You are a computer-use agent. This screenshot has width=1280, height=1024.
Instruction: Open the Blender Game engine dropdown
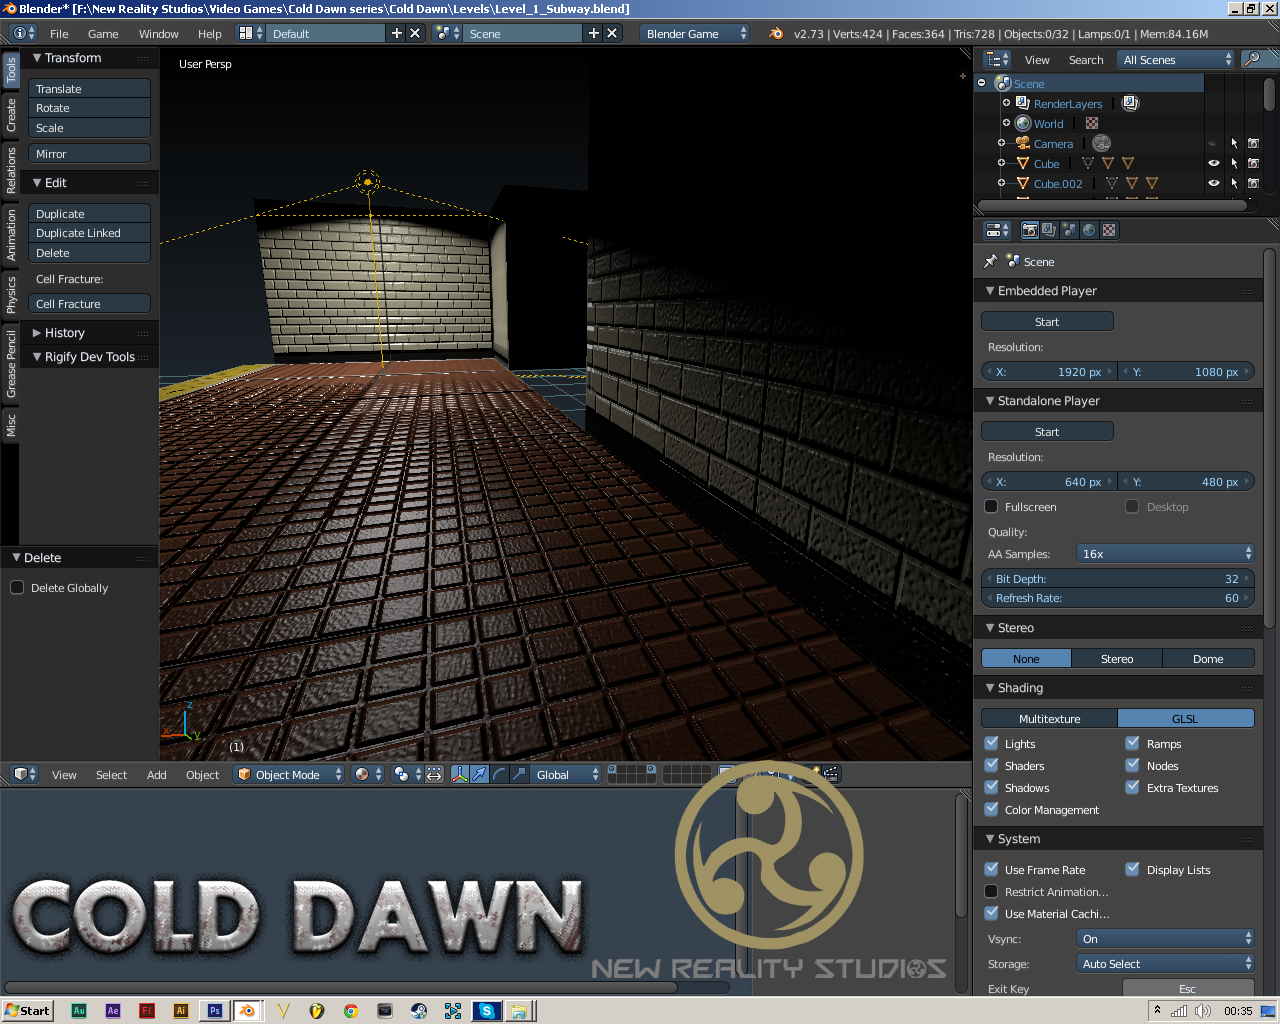pos(694,33)
